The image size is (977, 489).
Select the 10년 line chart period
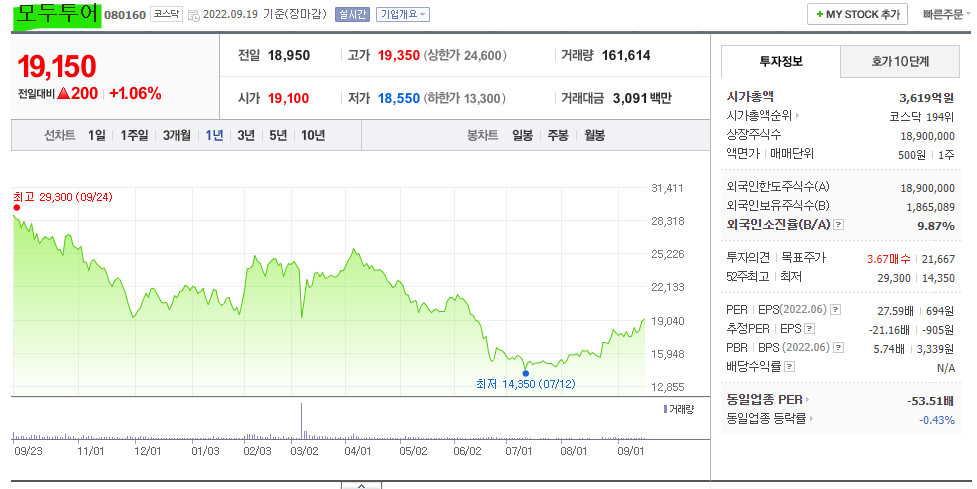(x=313, y=135)
